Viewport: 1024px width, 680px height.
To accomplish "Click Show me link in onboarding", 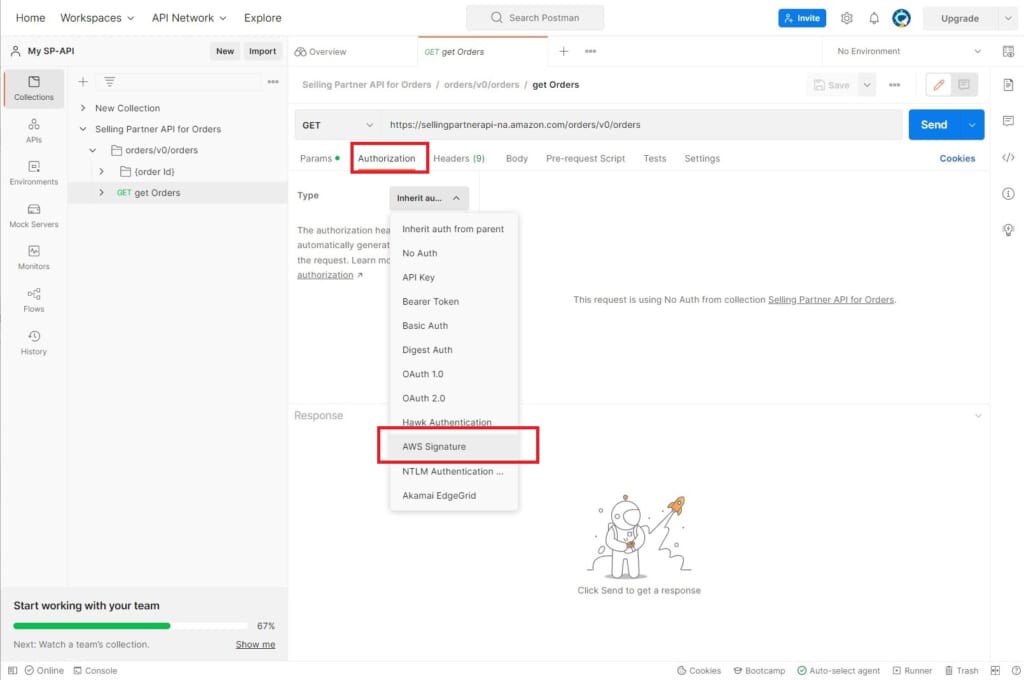I will (255, 644).
